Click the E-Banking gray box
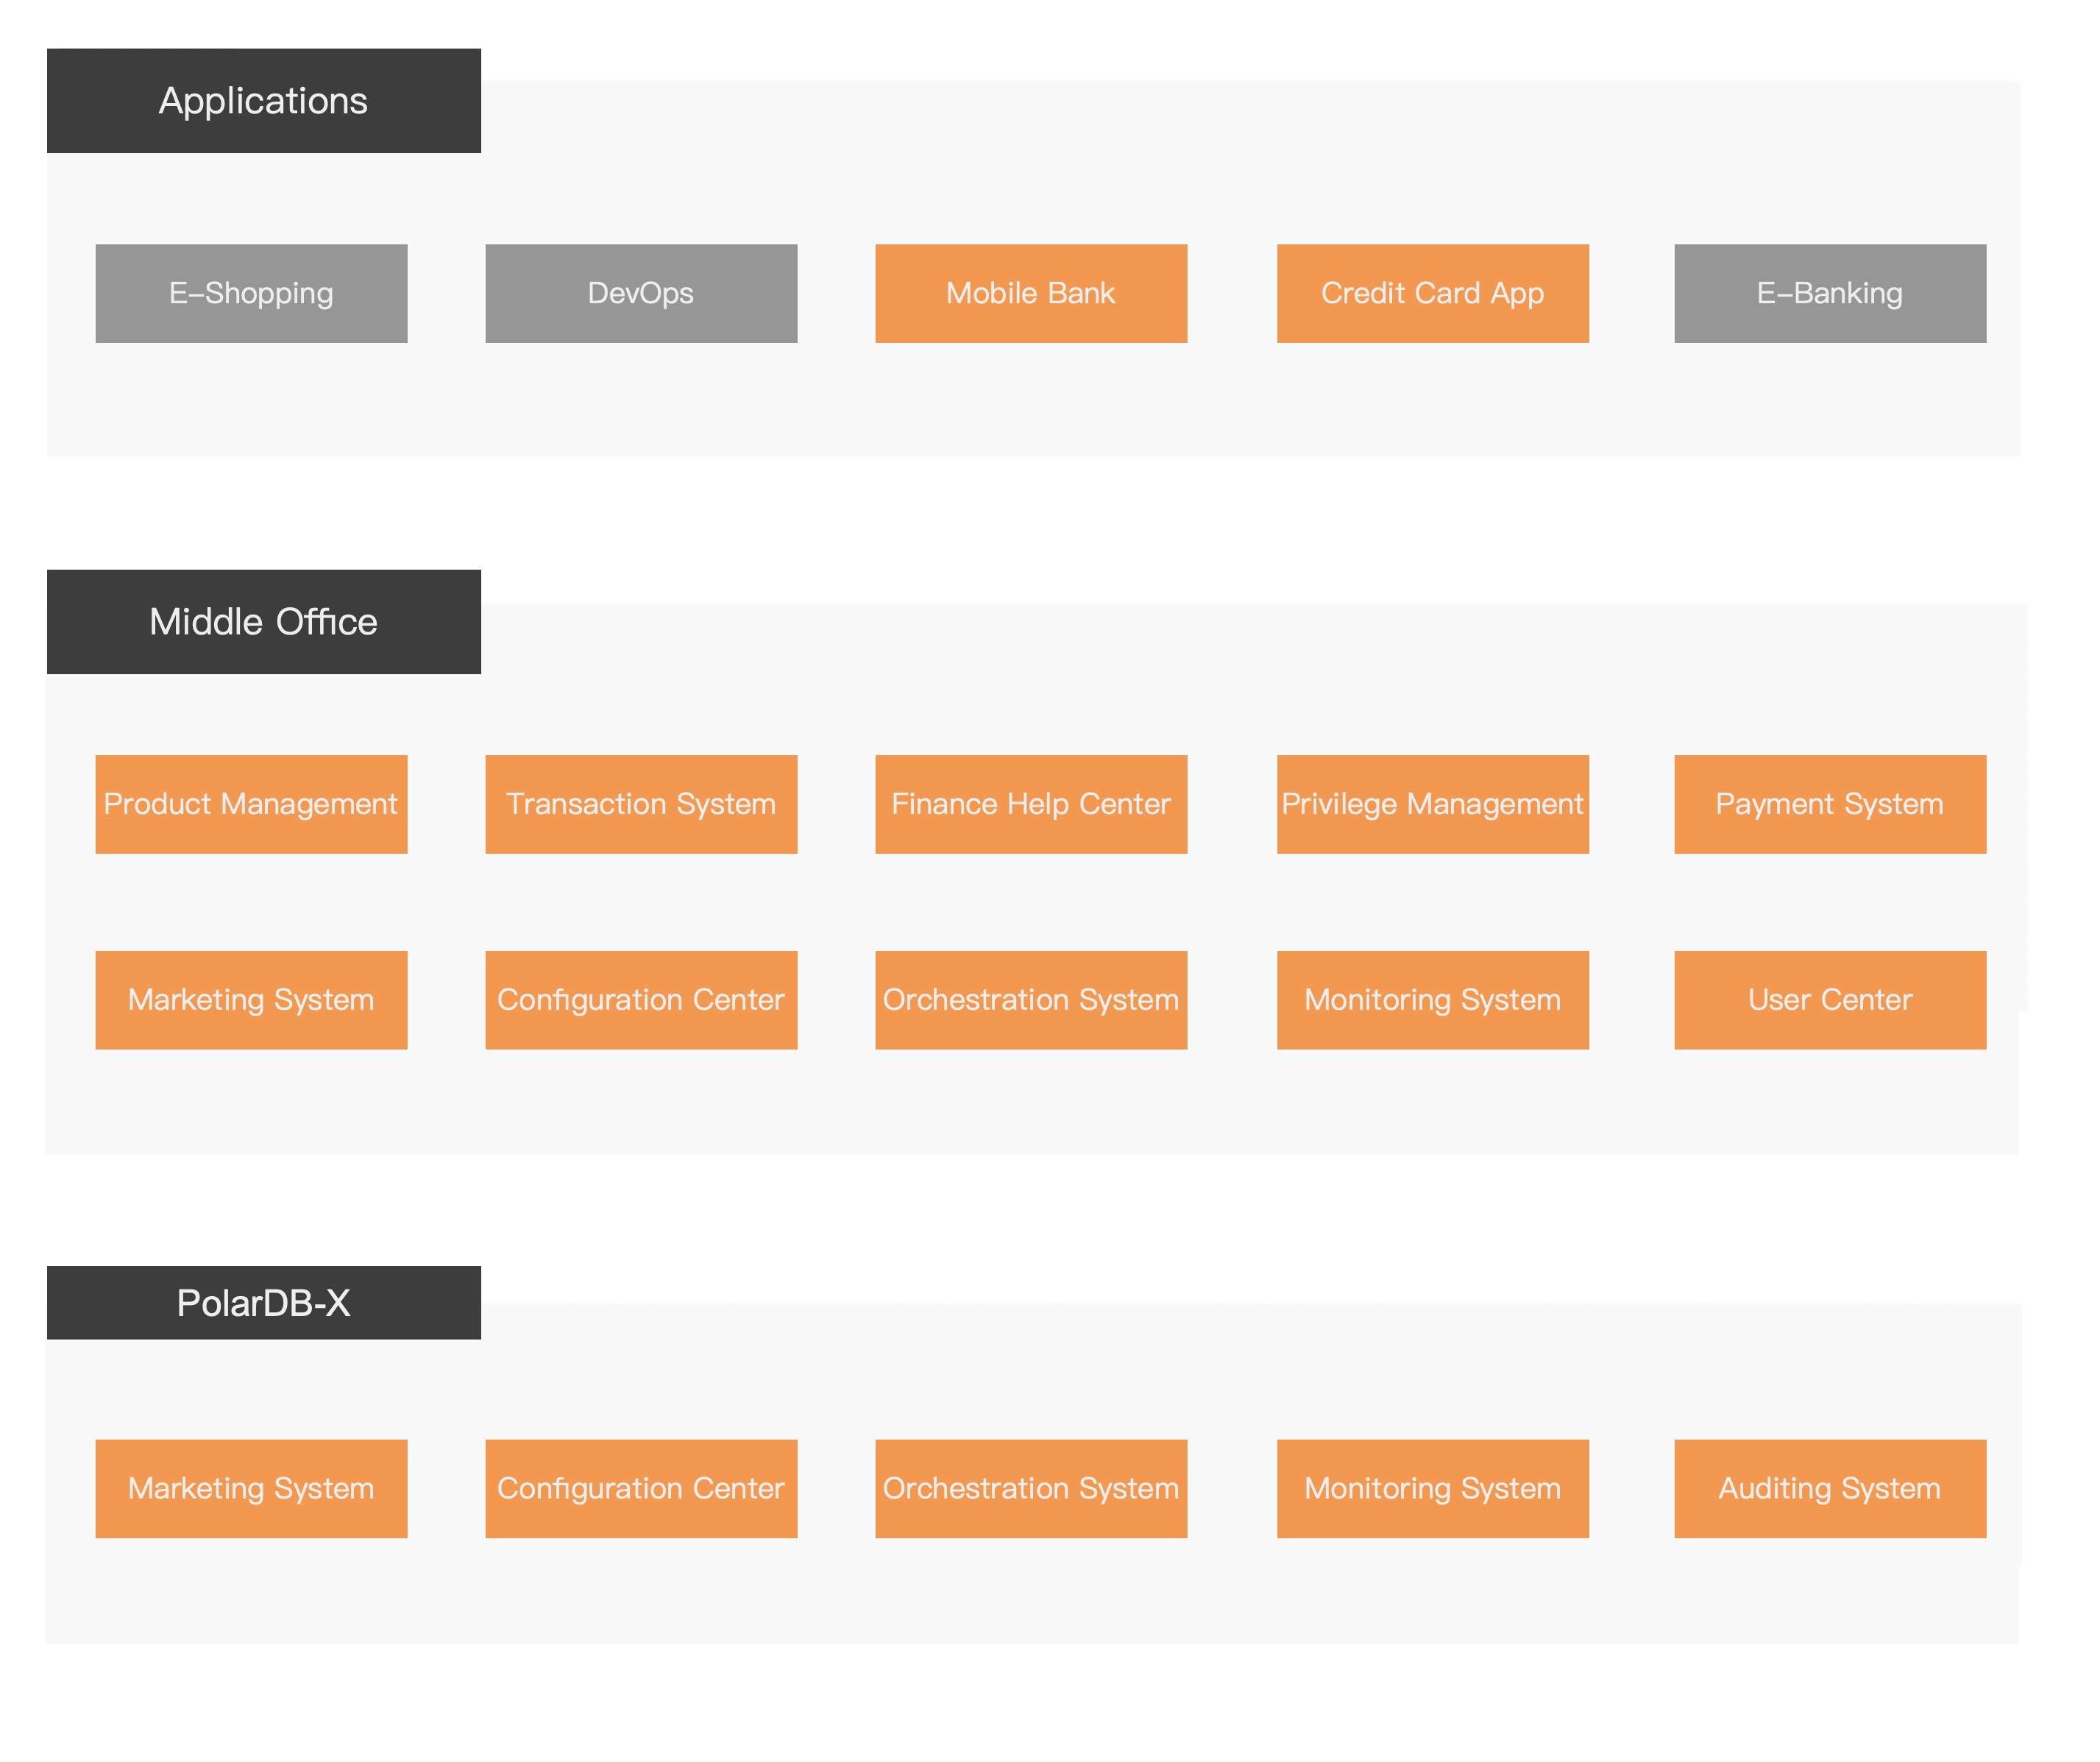2100x1762 pixels. (x=1829, y=293)
